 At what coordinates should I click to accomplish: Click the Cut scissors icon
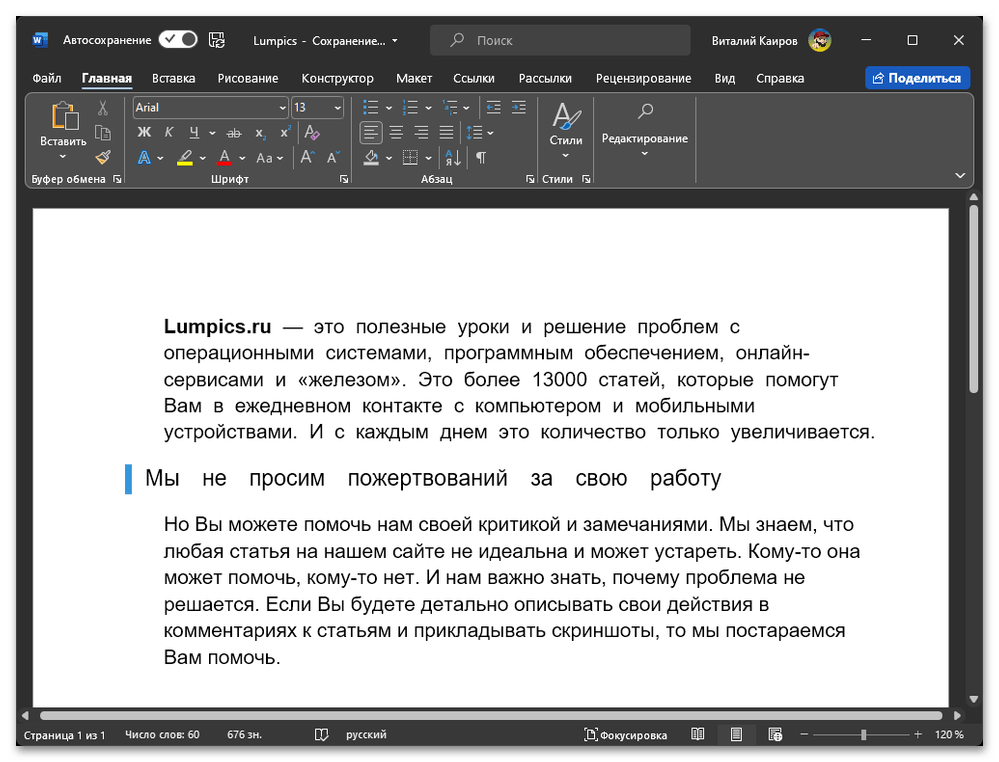point(103,108)
